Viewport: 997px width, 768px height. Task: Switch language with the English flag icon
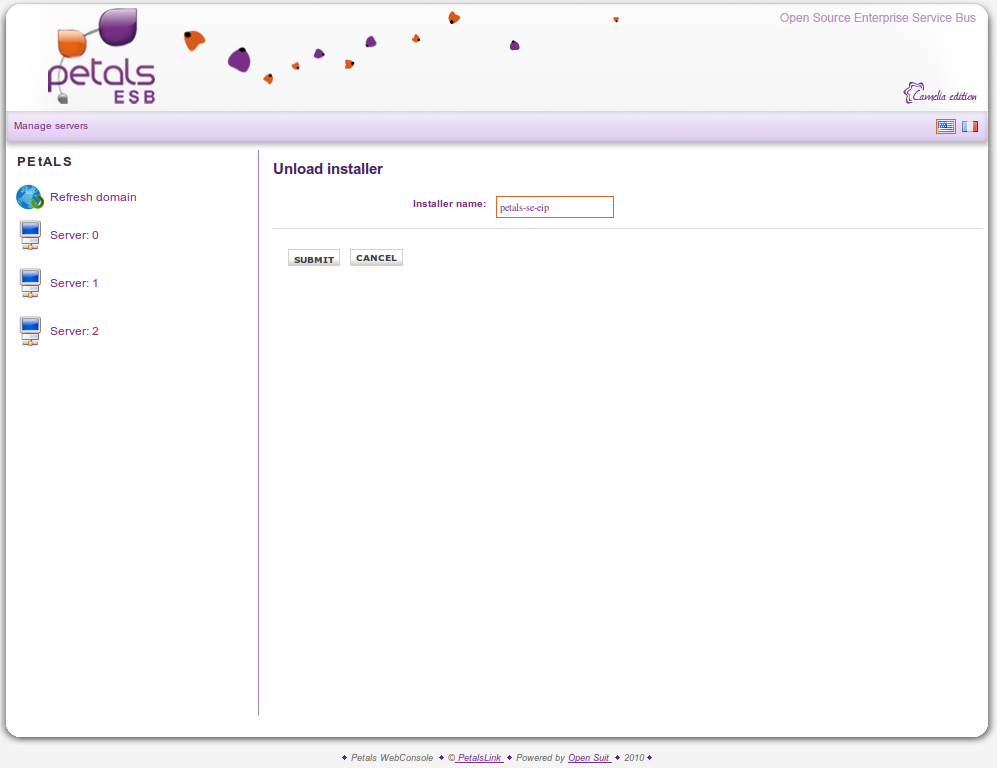(x=945, y=126)
